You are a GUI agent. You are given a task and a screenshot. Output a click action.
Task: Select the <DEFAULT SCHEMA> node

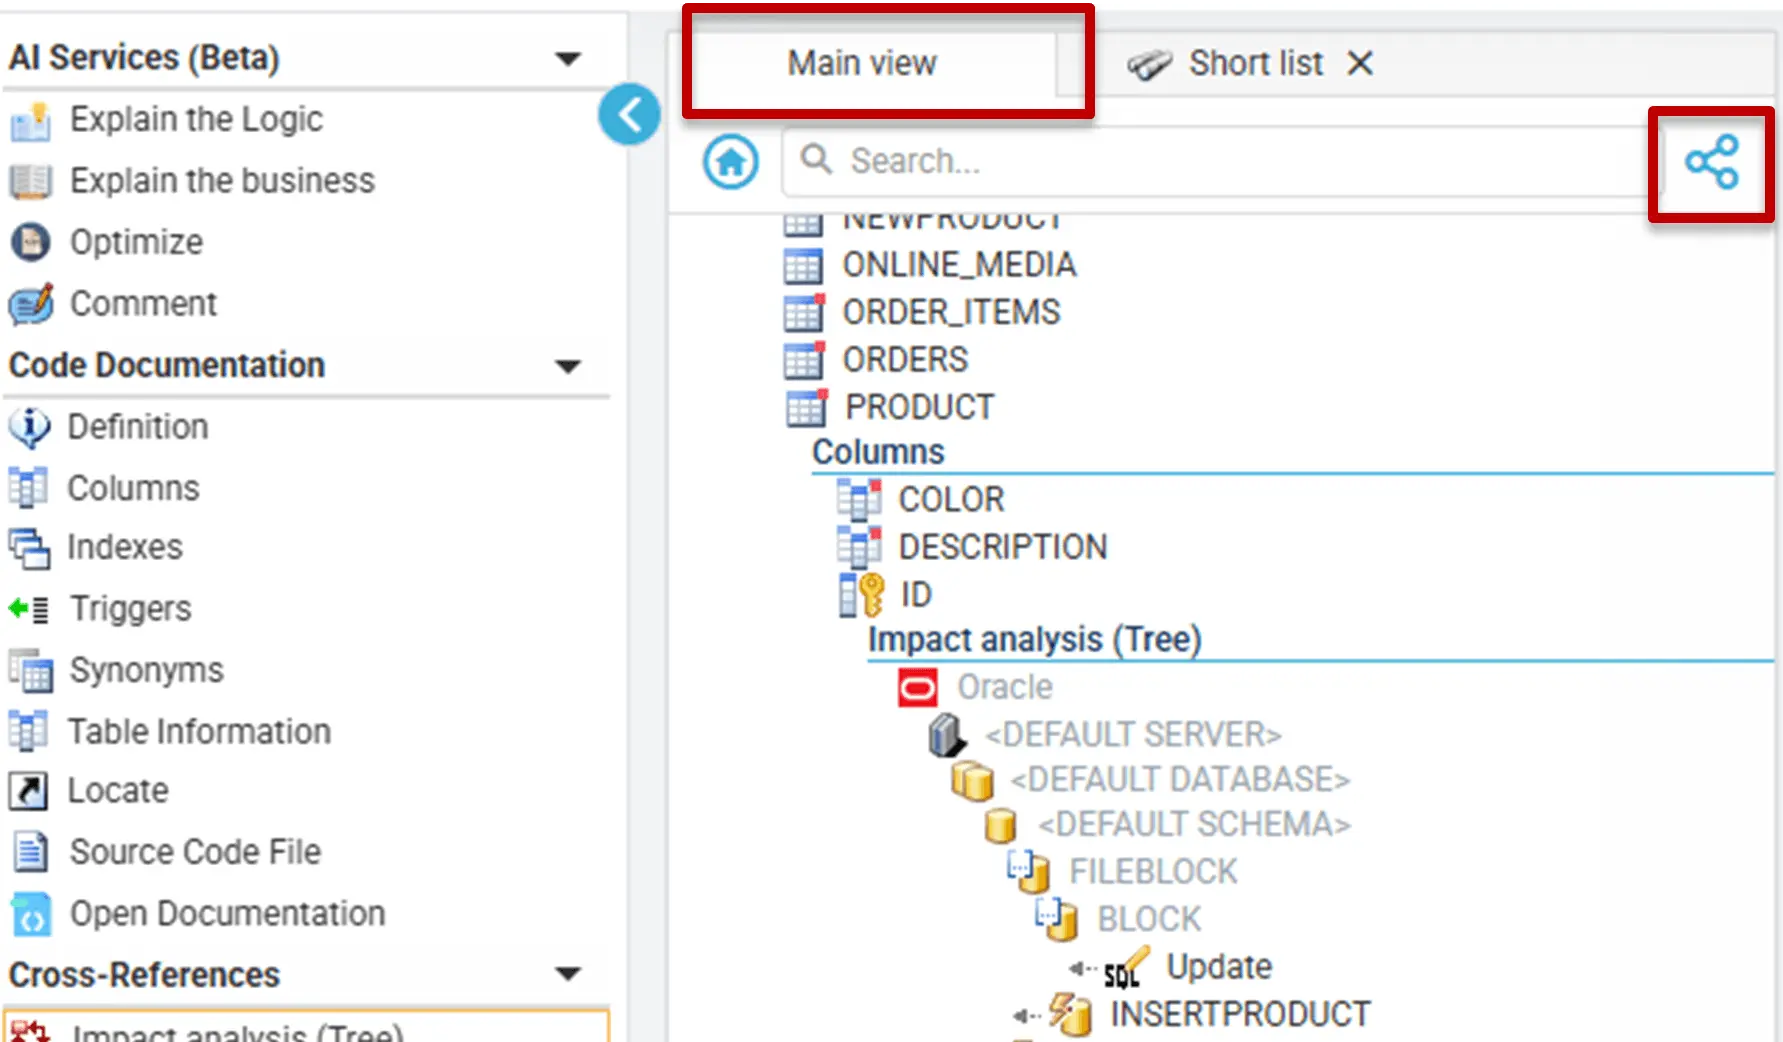pyautogui.click(x=1194, y=825)
